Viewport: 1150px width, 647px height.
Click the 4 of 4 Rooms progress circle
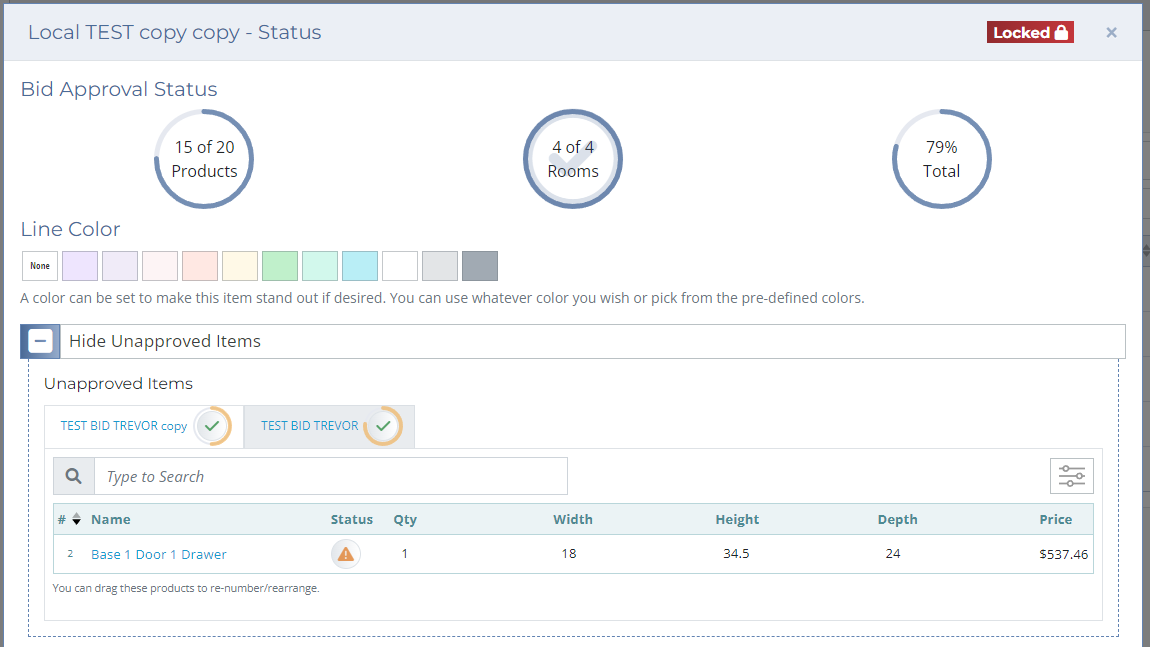pyautogui.click(x=573, y=159)
